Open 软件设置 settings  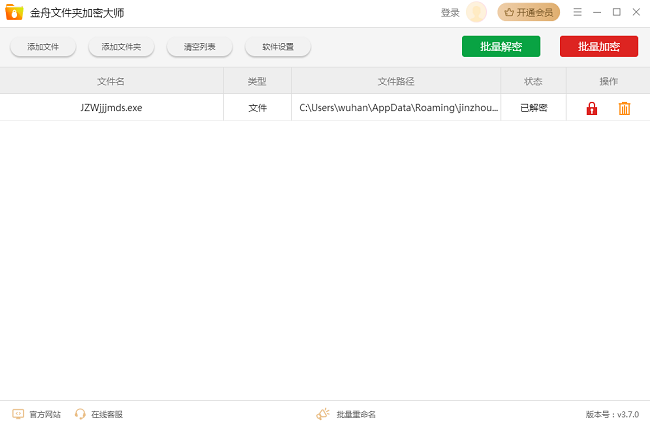278,47
